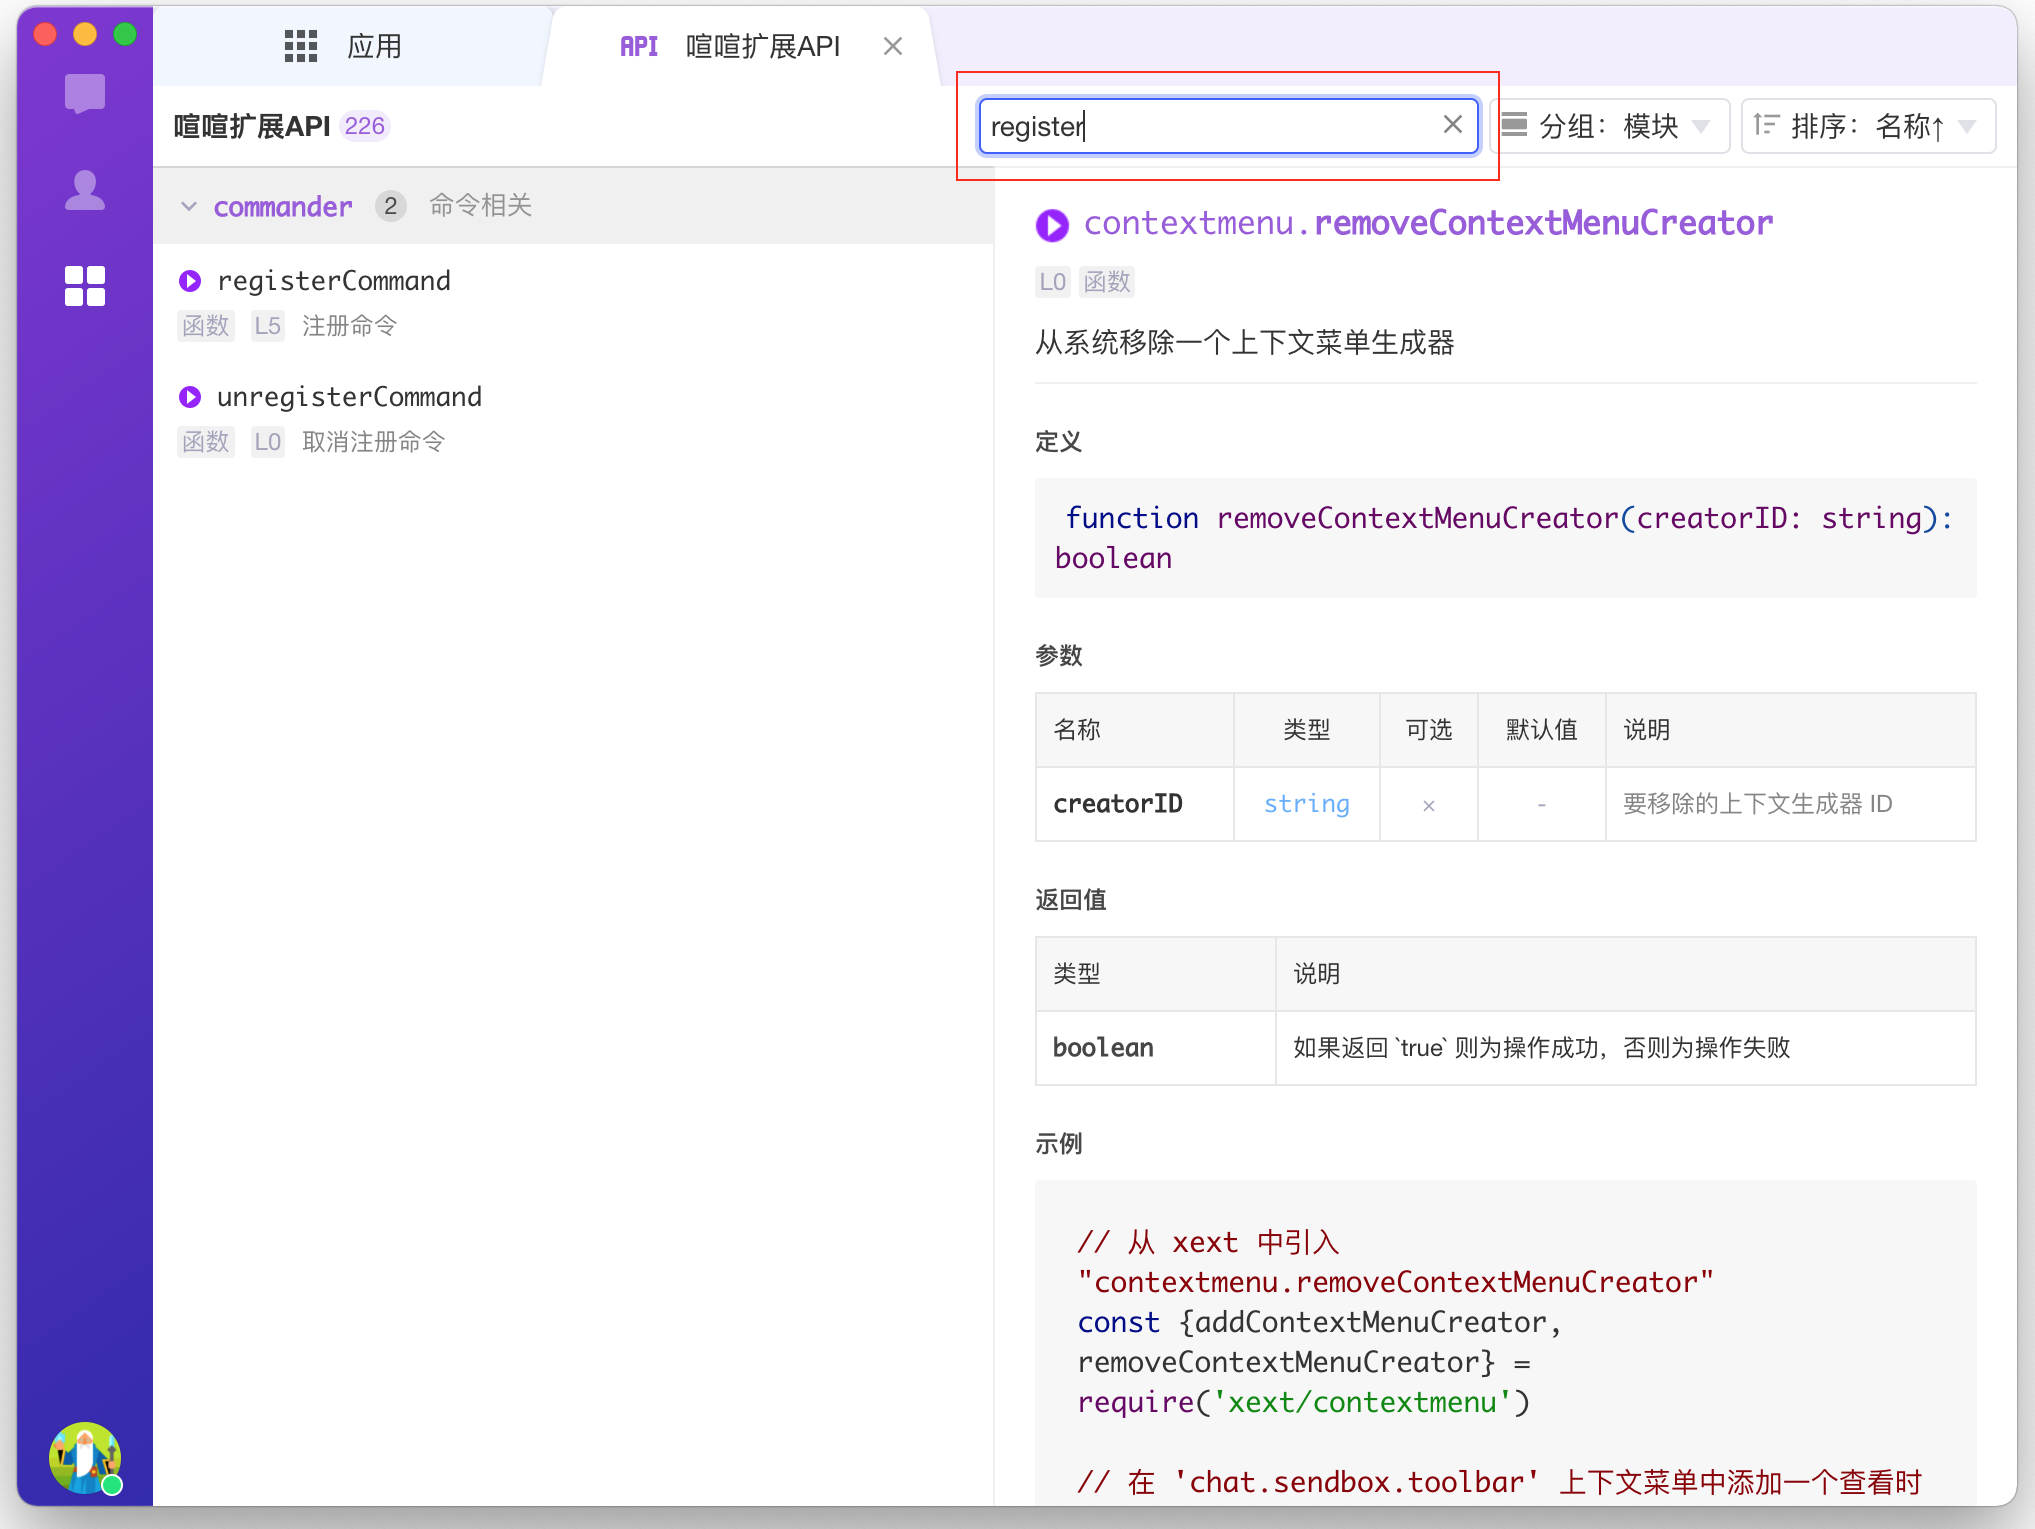Click the purple icon beside registerCommand
The image size is (2035, 1529).
[190, 282]
